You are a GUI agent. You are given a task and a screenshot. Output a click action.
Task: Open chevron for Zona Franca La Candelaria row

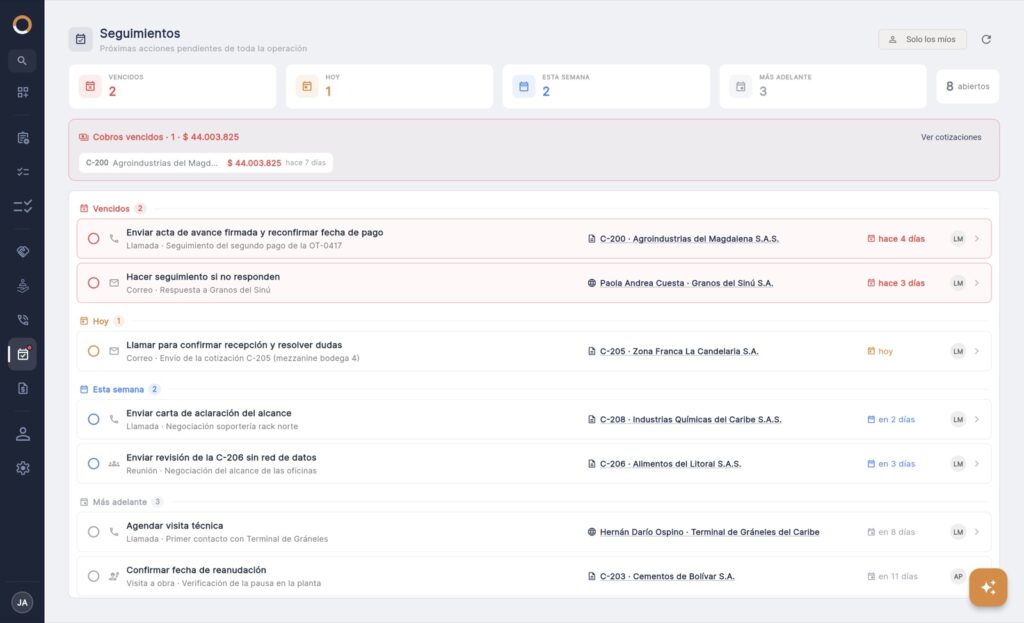[977, 351]
